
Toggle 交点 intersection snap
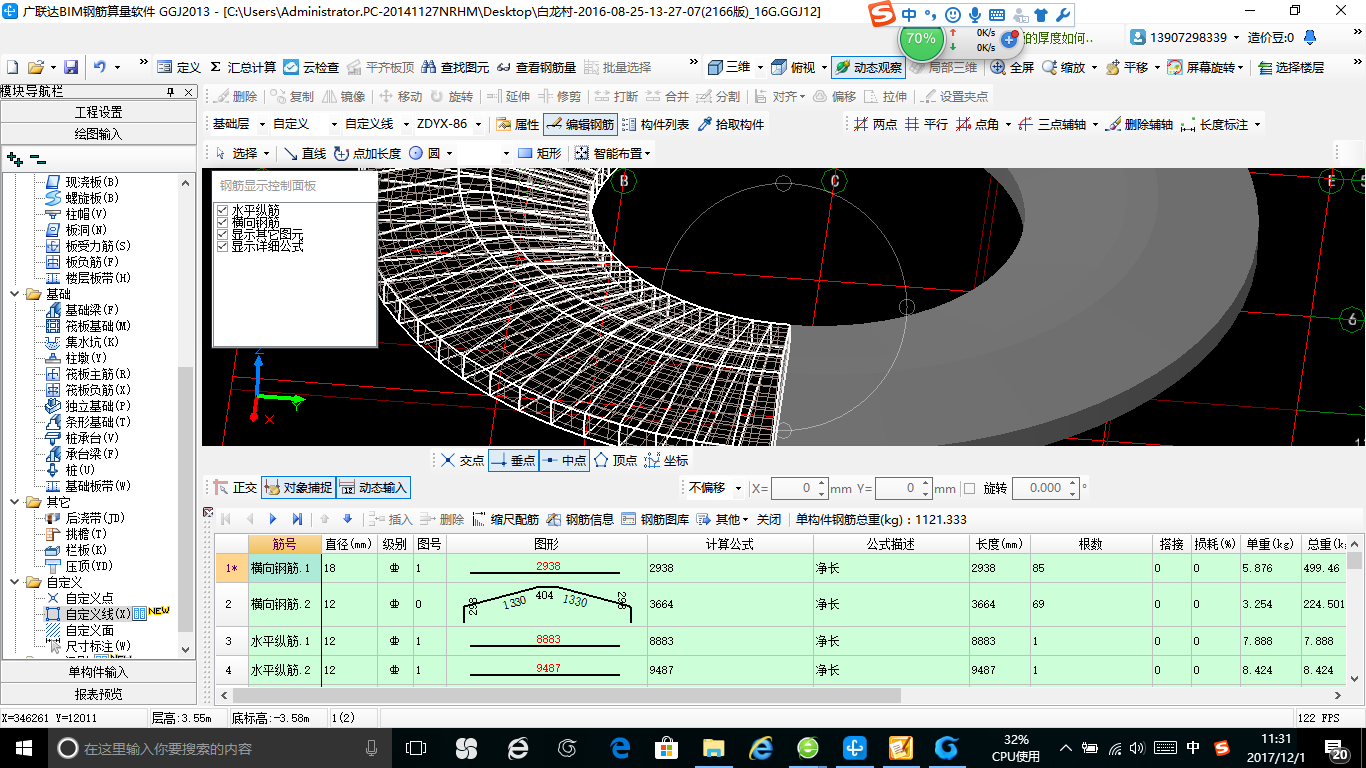tap(462, 460)
